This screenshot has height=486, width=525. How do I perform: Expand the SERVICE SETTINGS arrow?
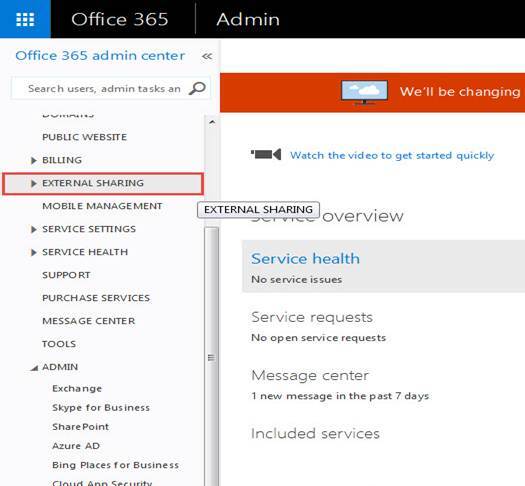[33, 229]
